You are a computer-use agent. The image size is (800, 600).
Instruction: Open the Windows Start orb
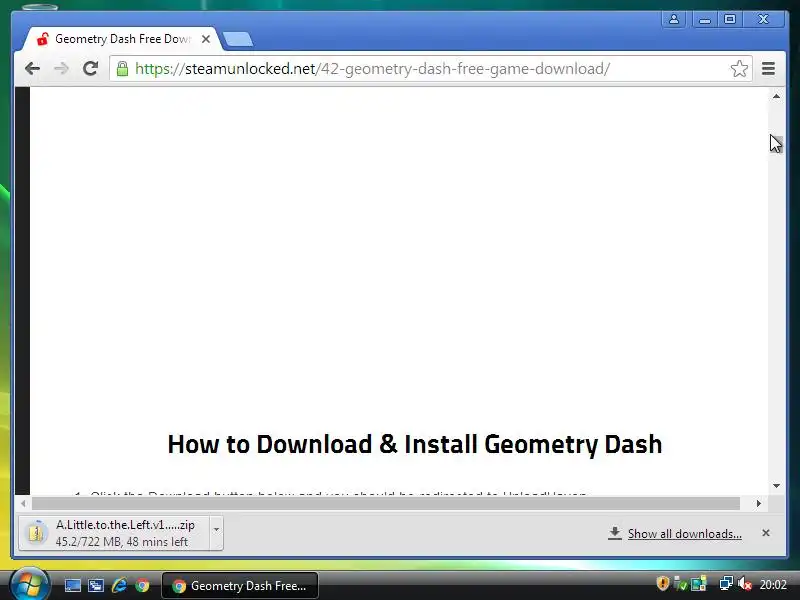(29, 585)
